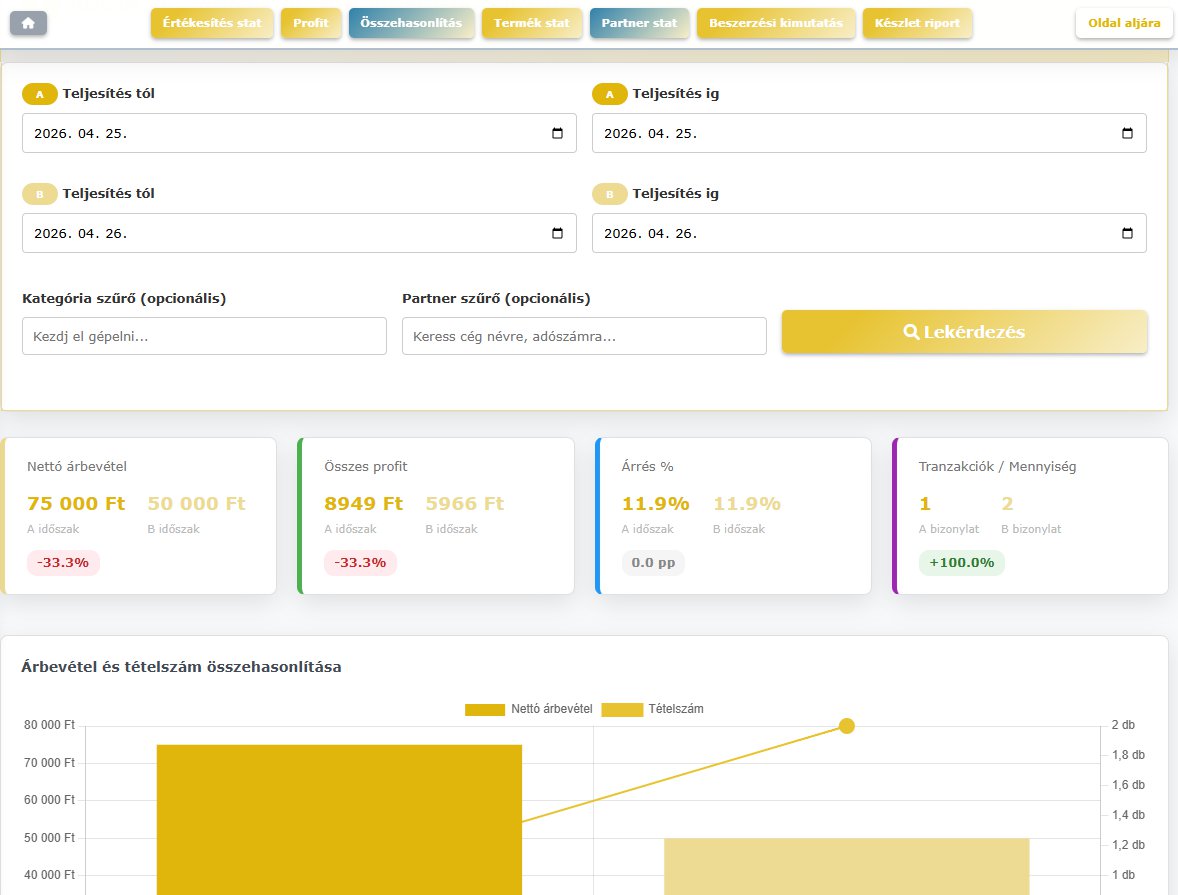Click the yellow data point on the Tételszám line
This screenshot has height=895, width=1178.
[x=847, y=726]
